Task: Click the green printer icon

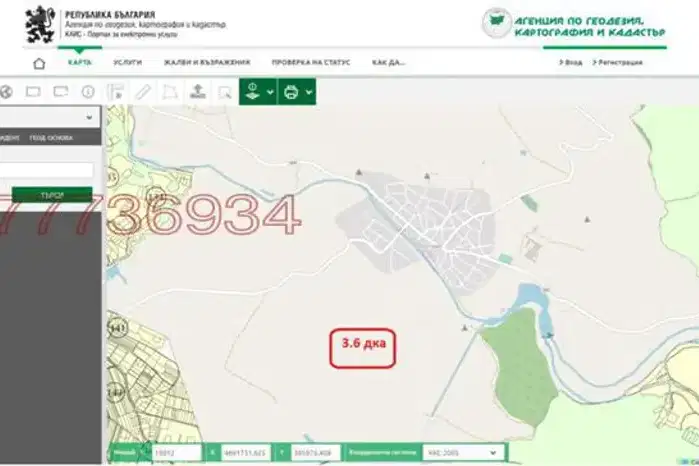Action: pyautogui.click(x=291, y=92)
